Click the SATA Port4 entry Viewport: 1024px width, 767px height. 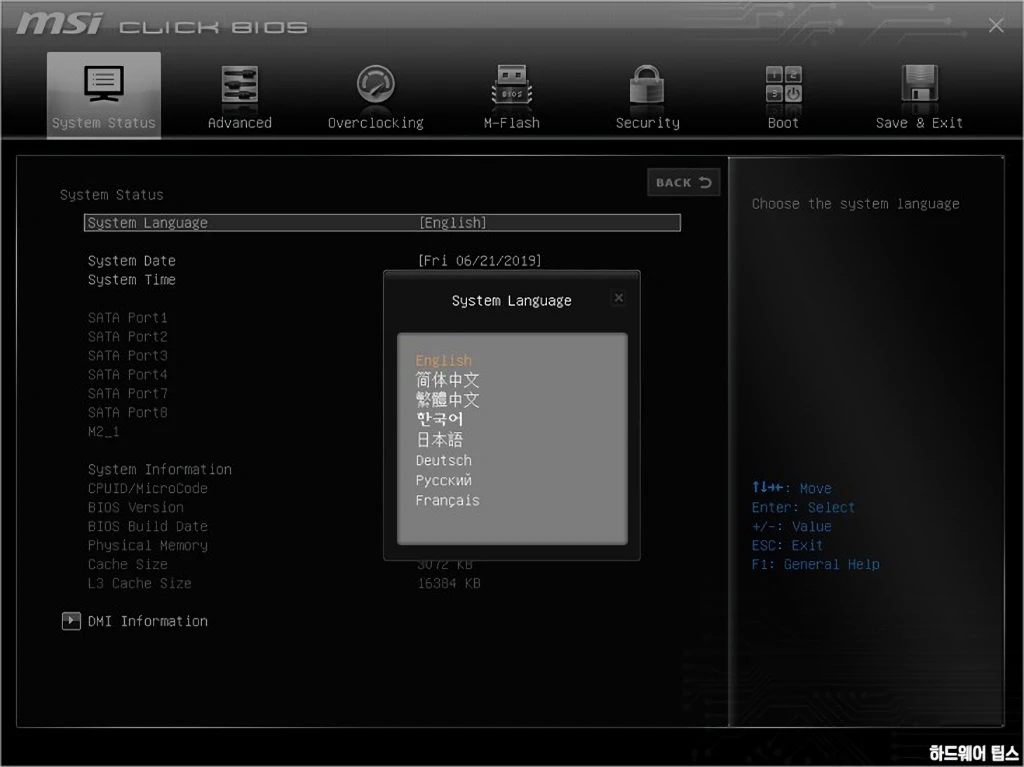pos(127,374)
